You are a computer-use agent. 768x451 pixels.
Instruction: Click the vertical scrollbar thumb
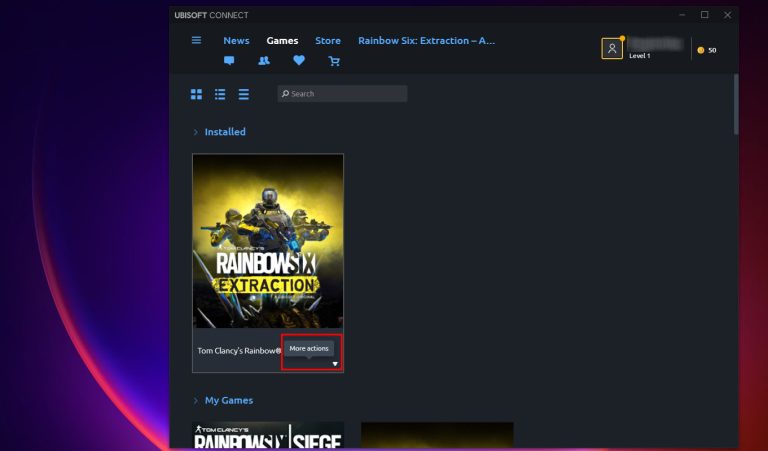(x=736, y=104)
